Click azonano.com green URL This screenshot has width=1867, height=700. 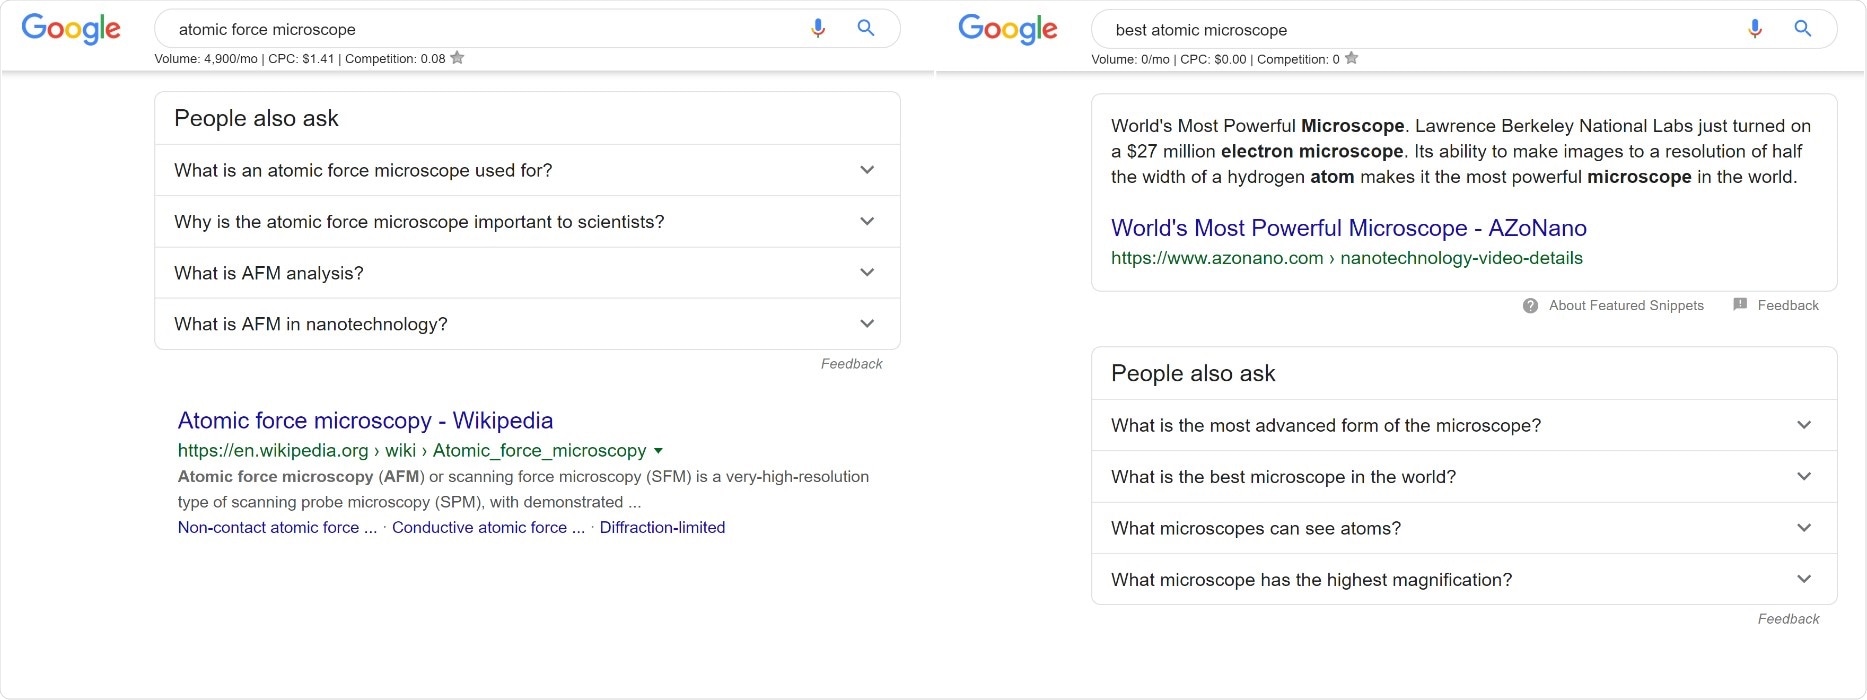click(1347, 258)
